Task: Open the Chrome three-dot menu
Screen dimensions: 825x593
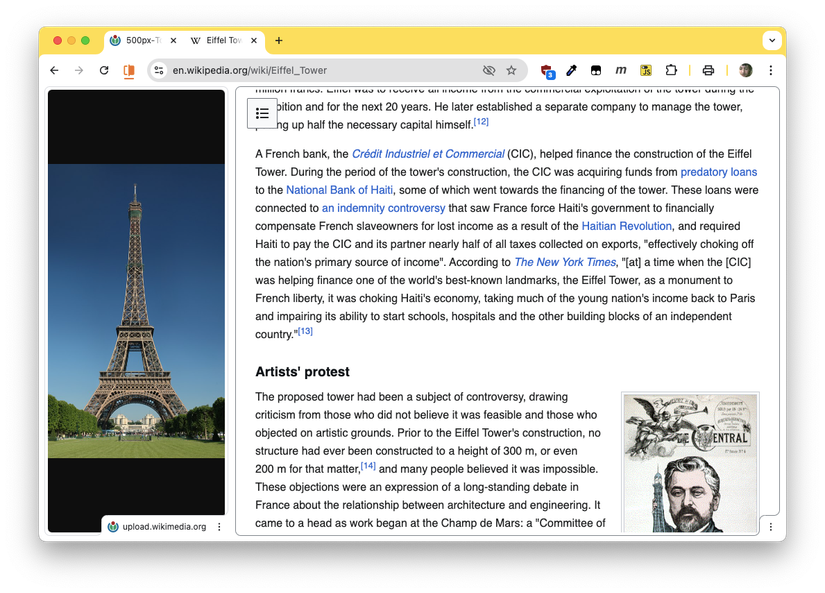Action: (x=770, y=70)
